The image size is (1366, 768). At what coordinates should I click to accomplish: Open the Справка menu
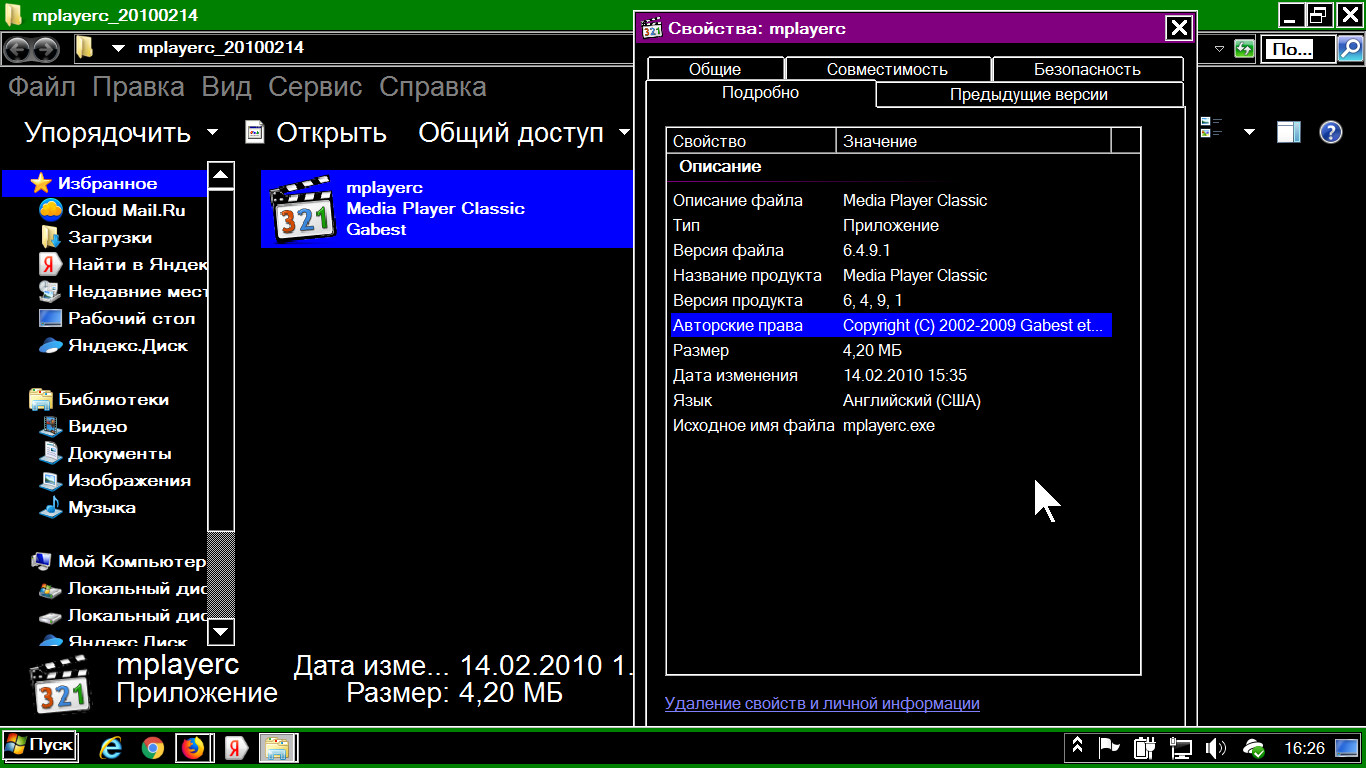click(x=433, y=87)
